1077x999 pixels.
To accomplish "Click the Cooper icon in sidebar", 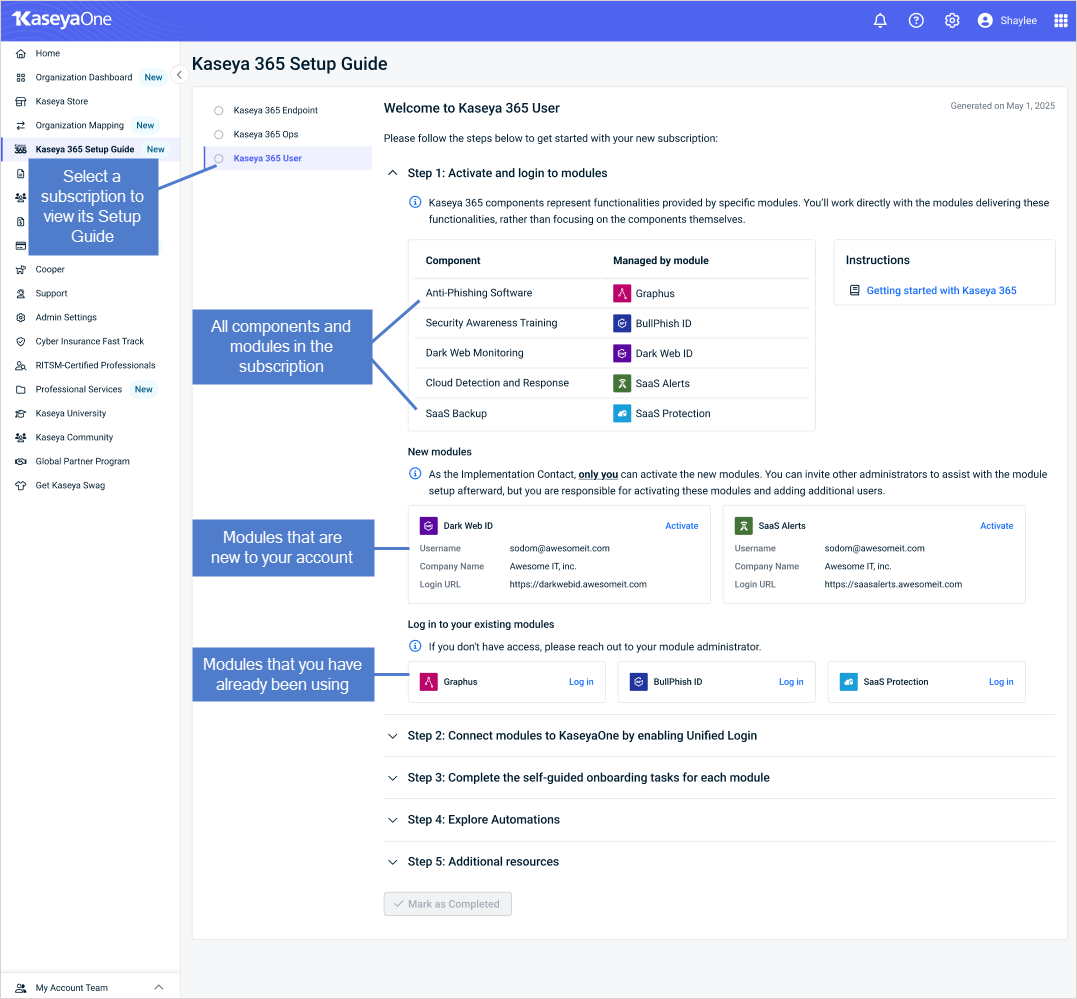I will point(21,269).
